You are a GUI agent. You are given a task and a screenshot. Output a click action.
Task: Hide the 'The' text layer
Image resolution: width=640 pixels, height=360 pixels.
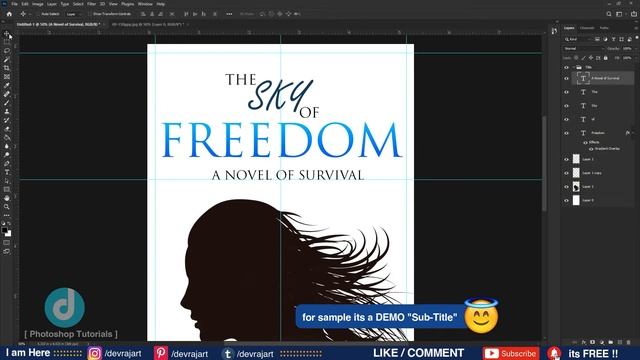point(566,92)
